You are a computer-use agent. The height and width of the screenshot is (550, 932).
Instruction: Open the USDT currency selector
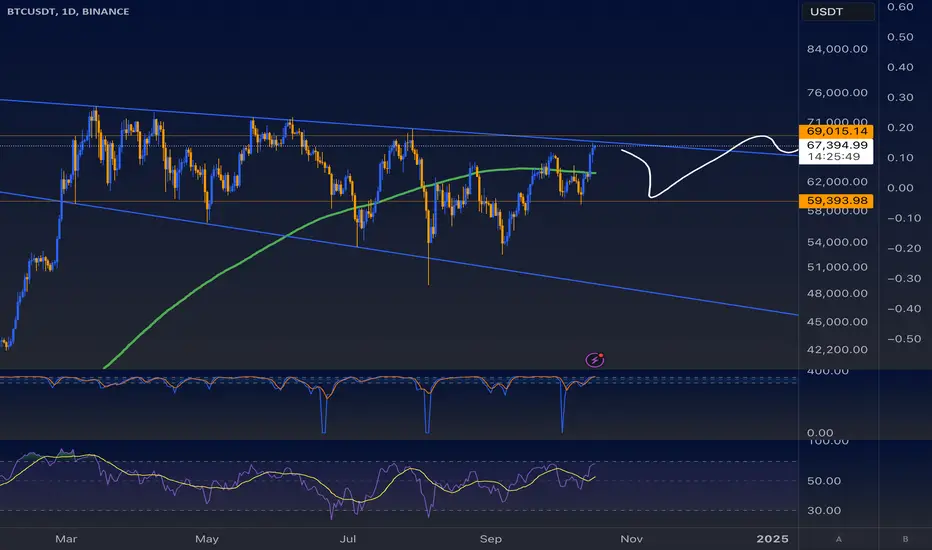(837, 11)
